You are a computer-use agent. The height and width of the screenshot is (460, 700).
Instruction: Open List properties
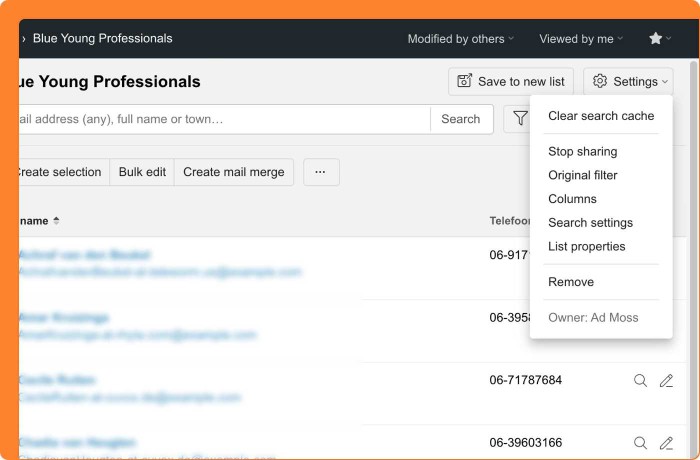point(587,247)
